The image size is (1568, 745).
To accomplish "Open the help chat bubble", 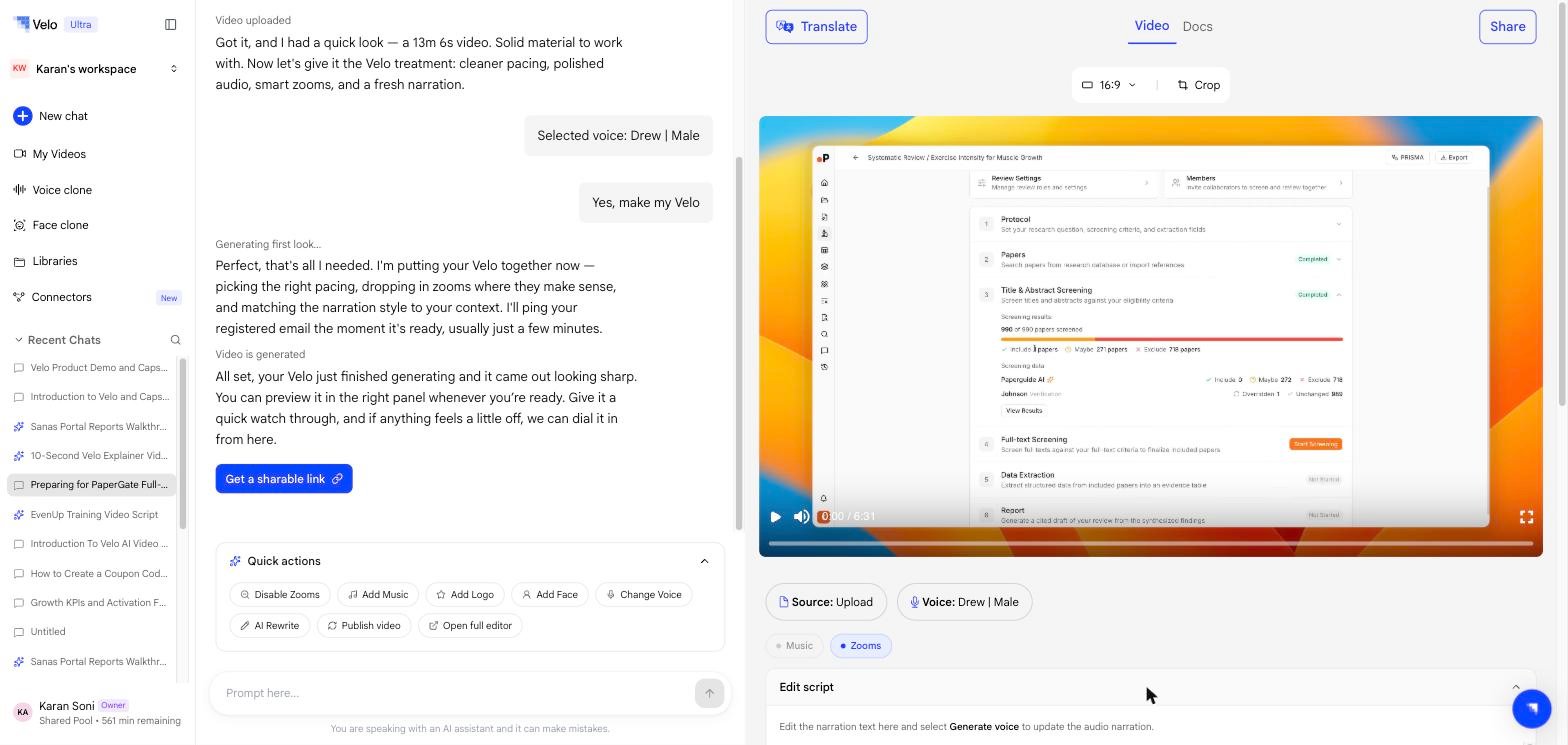I will [x=1532, y=708].
